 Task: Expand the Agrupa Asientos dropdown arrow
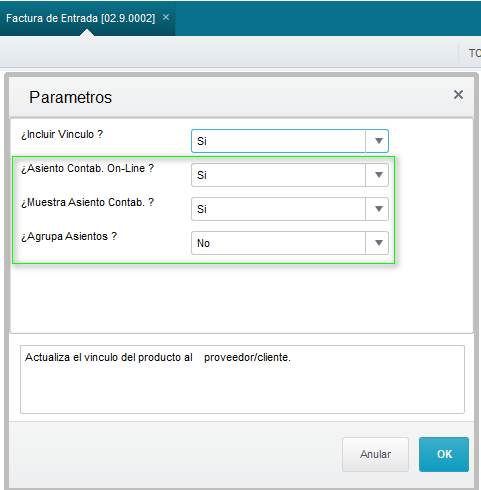coord(378,243)
